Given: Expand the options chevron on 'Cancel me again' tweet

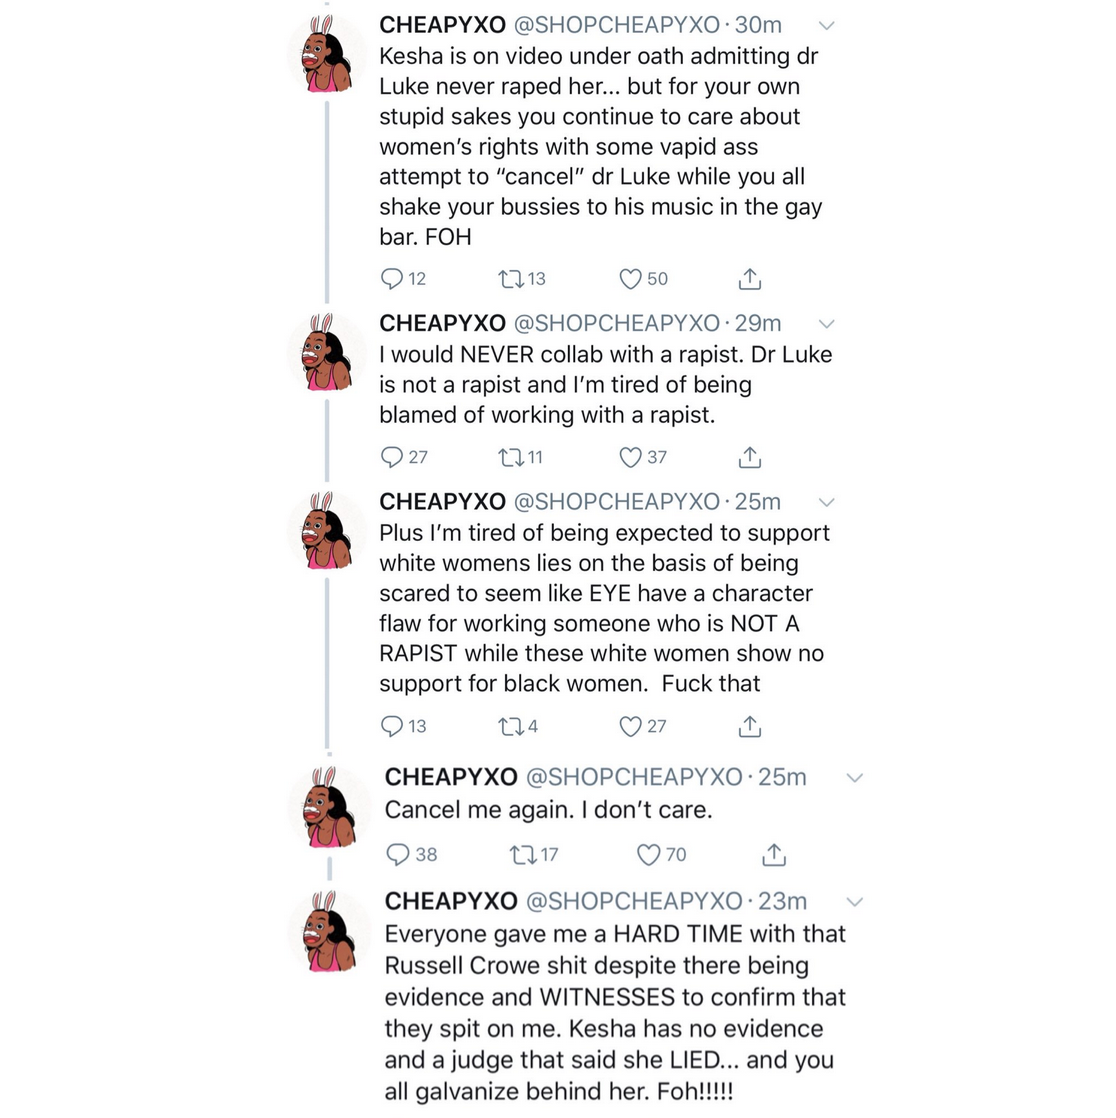Looking at the screenshot, I should point(854,777).
